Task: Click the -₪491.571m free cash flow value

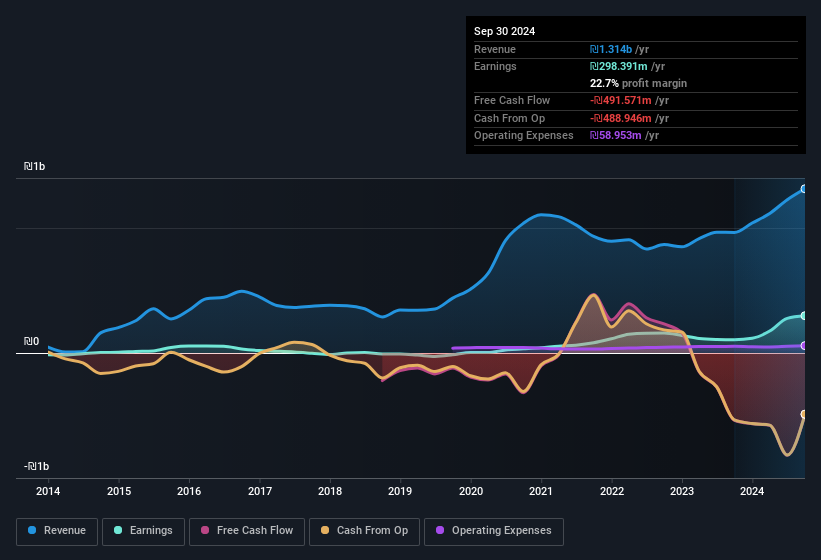Action: (620, 100)
